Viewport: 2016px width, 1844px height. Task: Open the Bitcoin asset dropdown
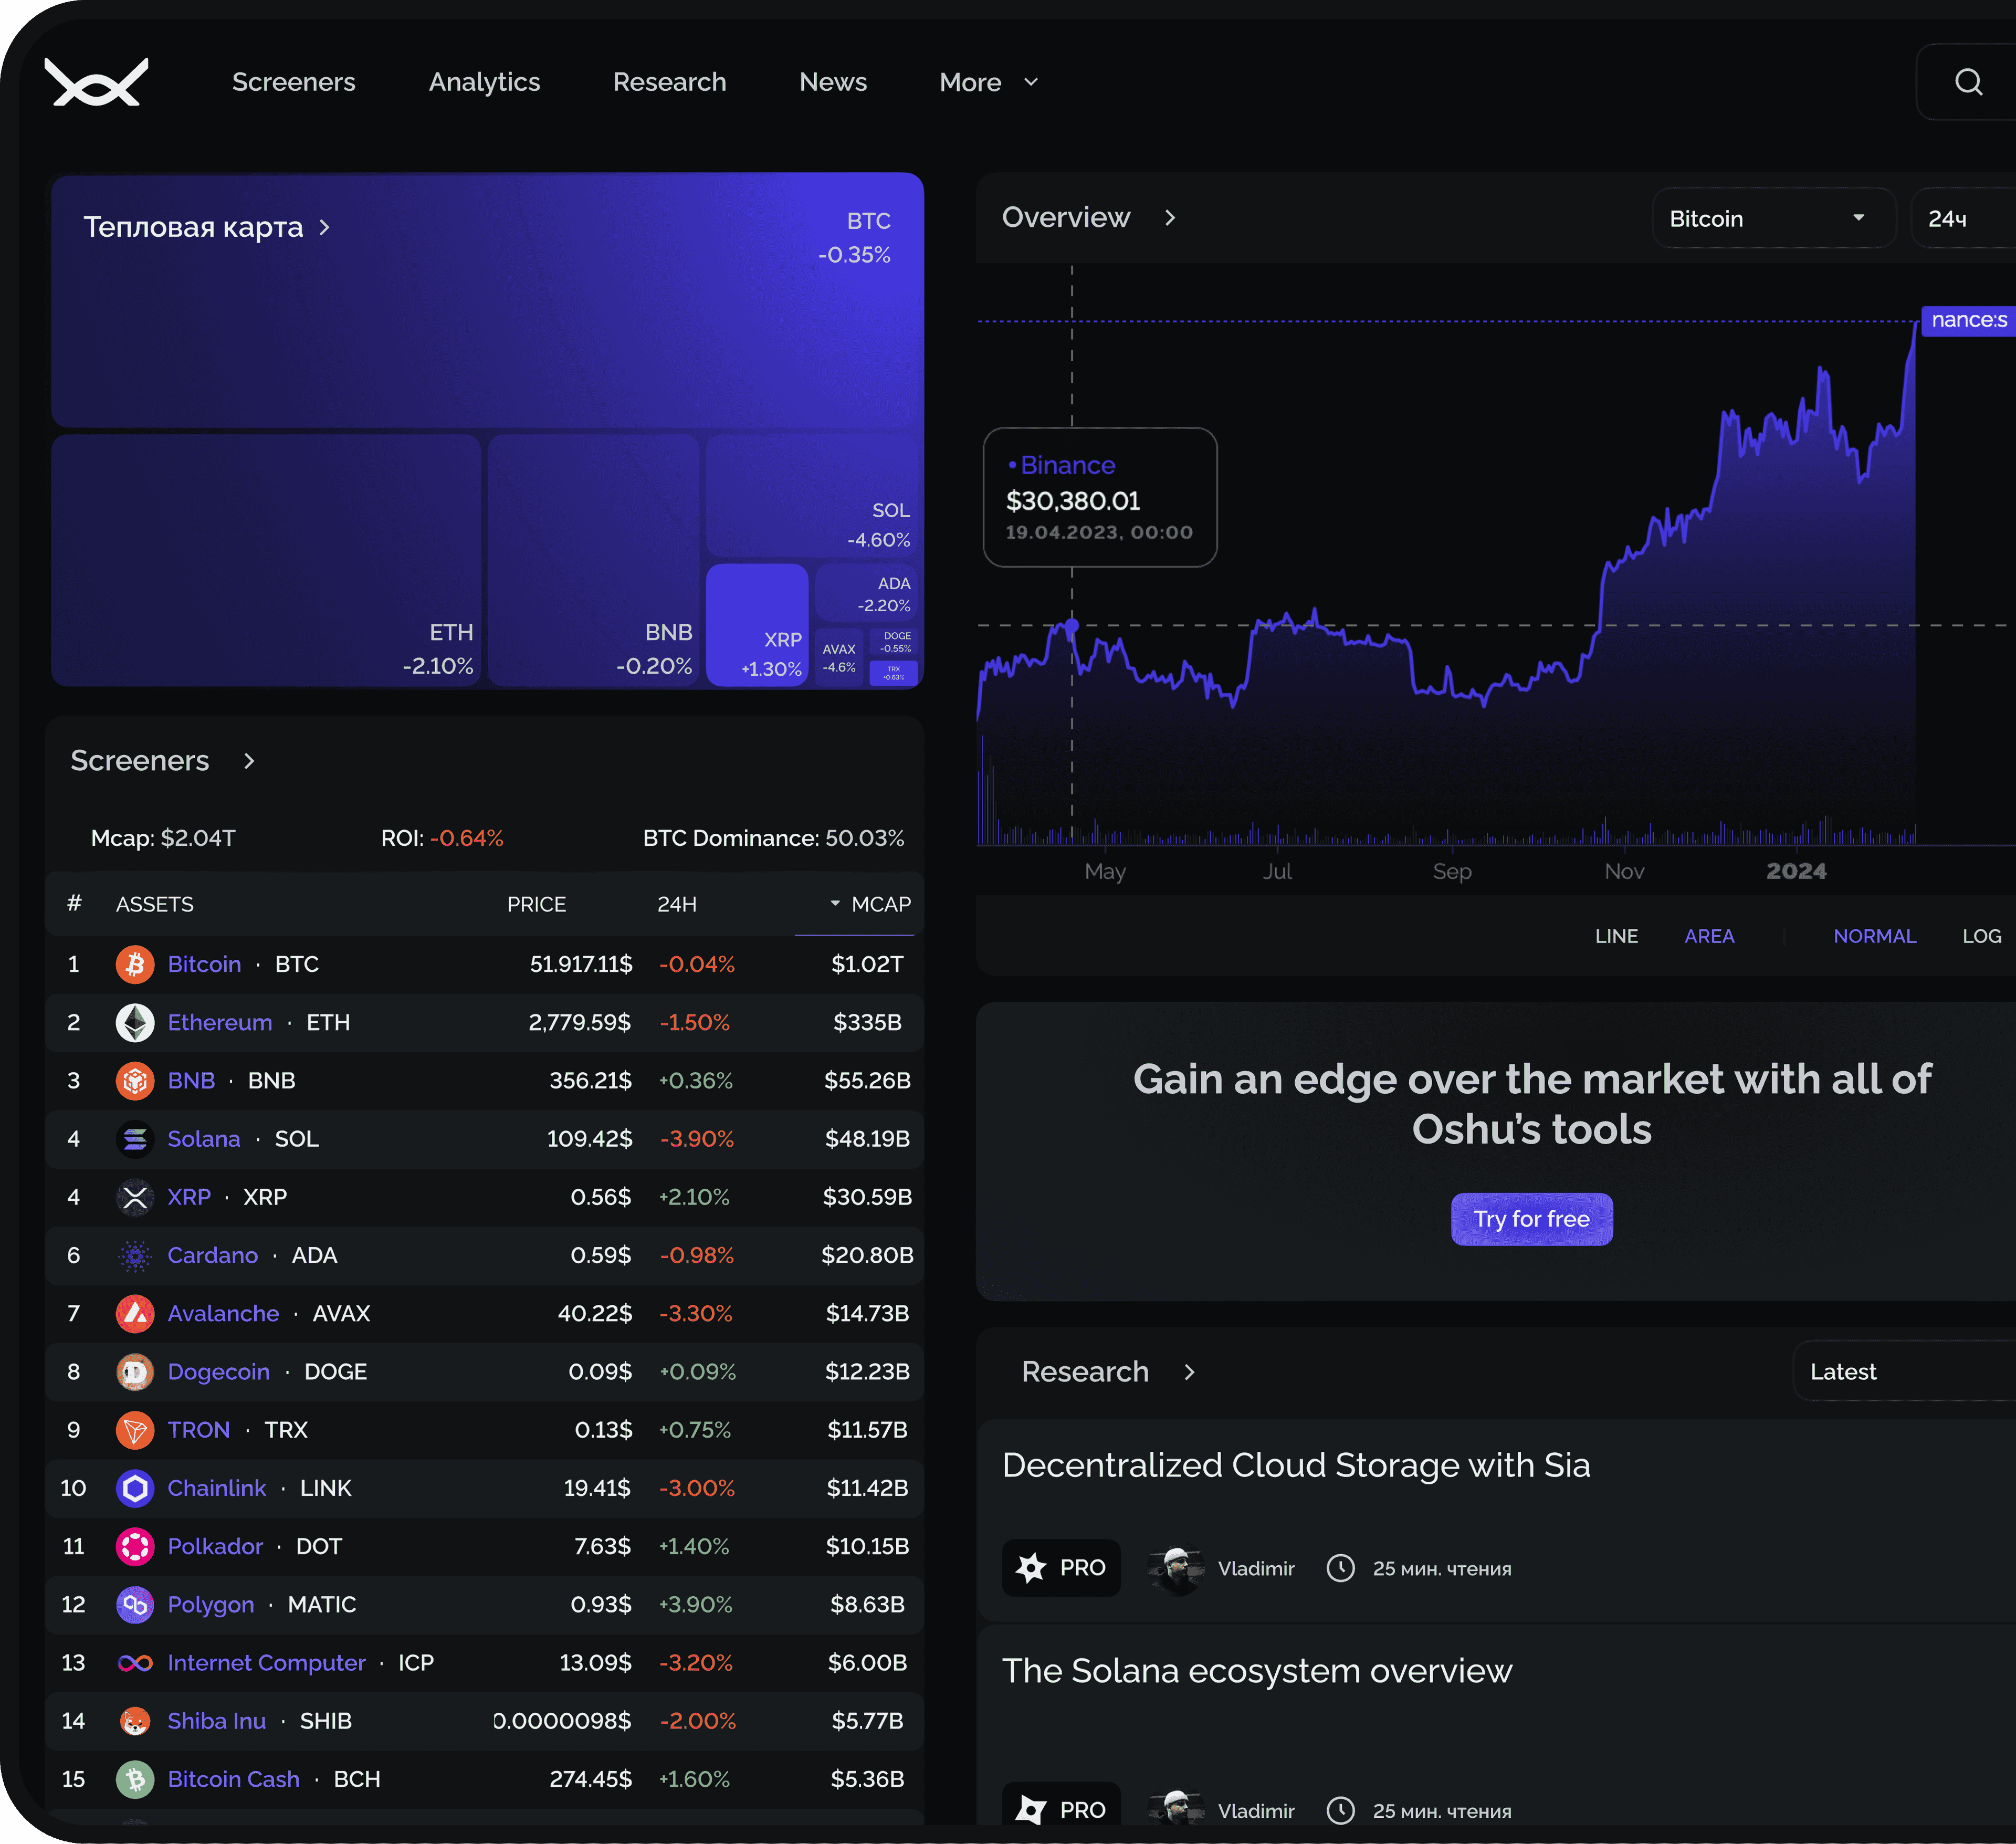[x=1773, y=218]
